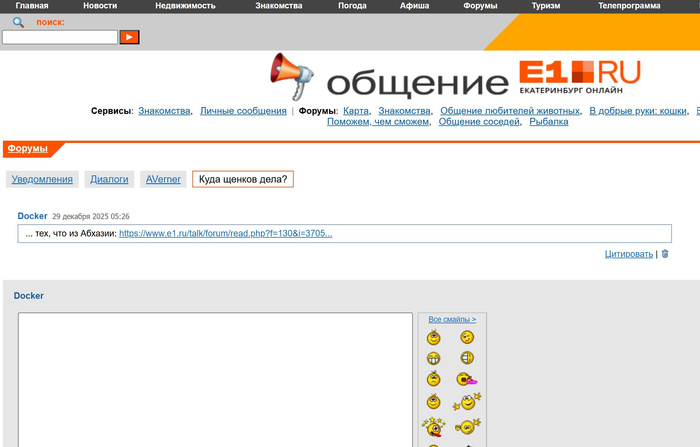Click the orange Форумы header button

tap(27, 149)
